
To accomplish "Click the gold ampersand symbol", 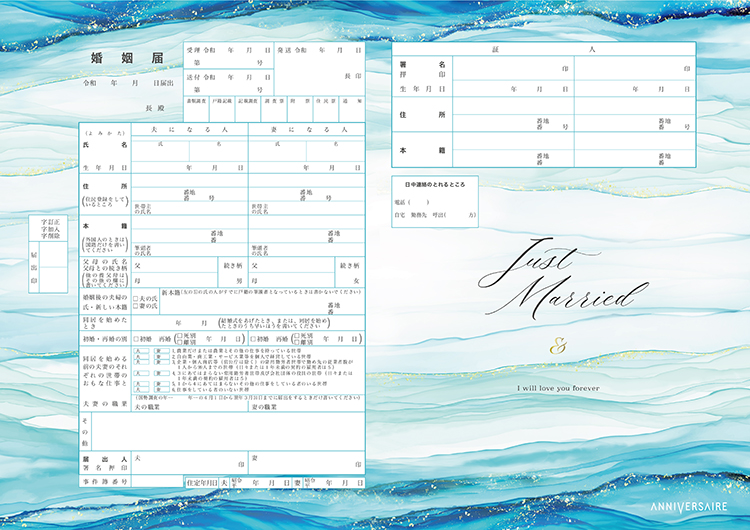I will (558, 345).
